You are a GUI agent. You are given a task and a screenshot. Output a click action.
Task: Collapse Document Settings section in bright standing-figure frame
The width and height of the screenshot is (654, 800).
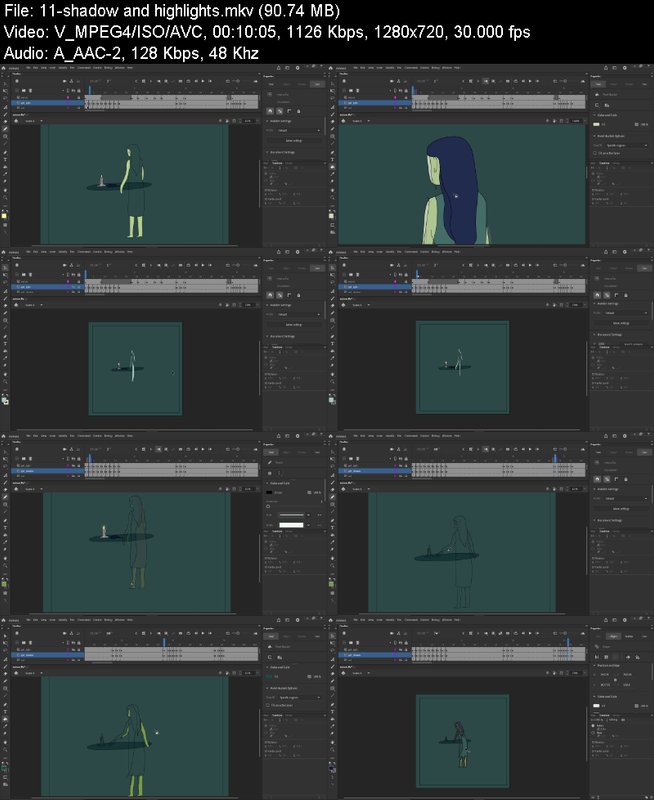(x=267, y=152)
